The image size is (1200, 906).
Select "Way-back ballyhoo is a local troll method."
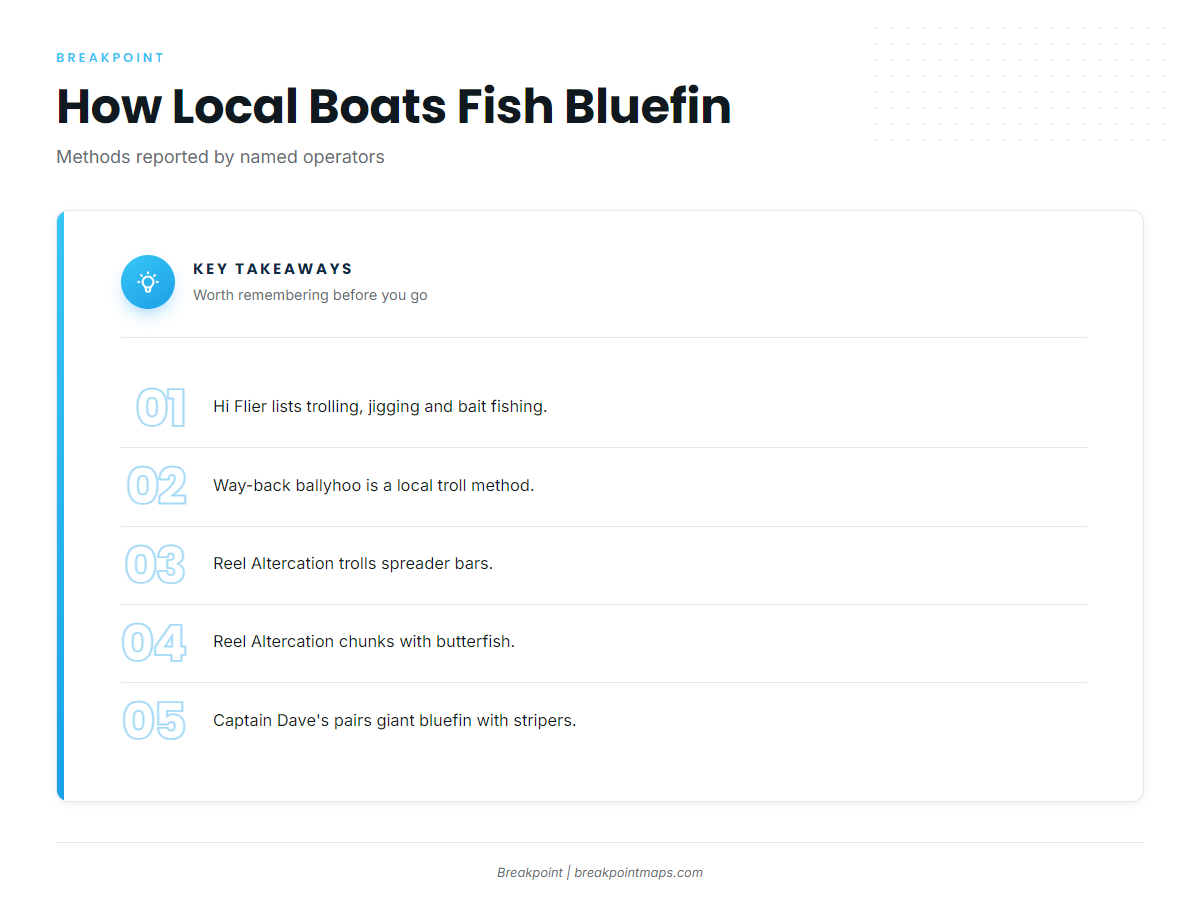coord(374,486)
